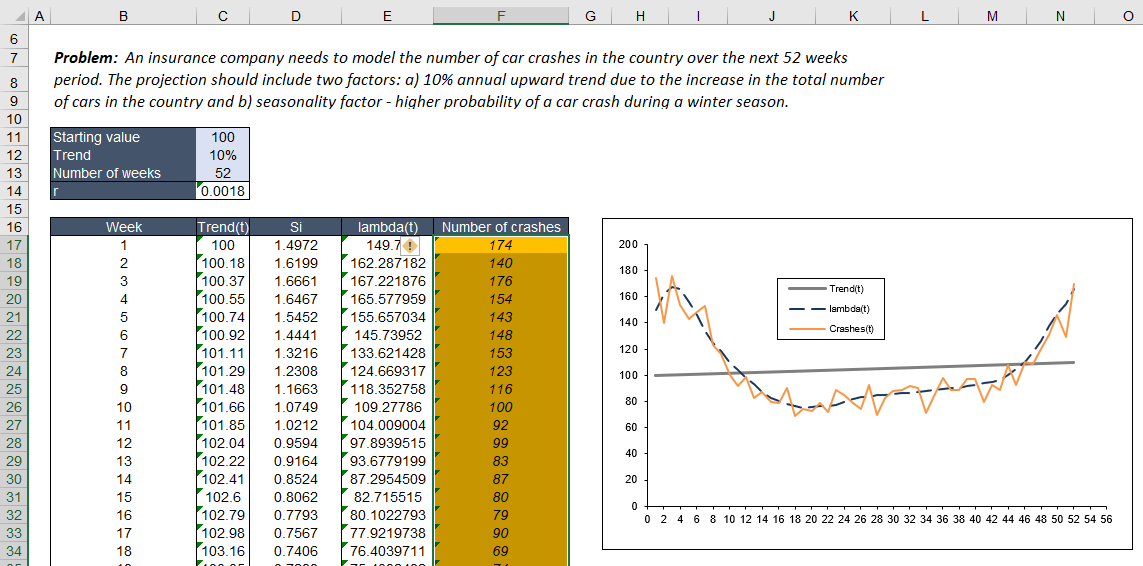
Task: Click the 'Trend(t)' table header
Action: tap(223, 227)
